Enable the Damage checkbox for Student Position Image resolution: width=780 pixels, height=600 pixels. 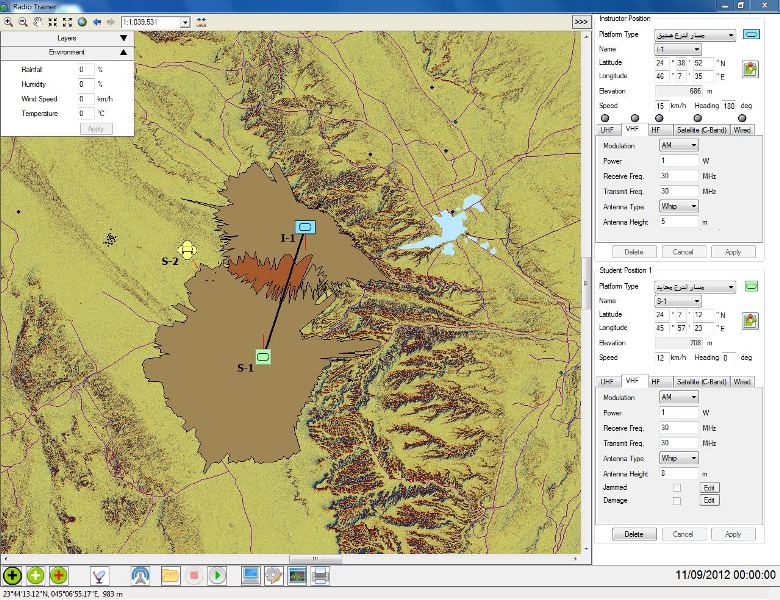[677, 500]
